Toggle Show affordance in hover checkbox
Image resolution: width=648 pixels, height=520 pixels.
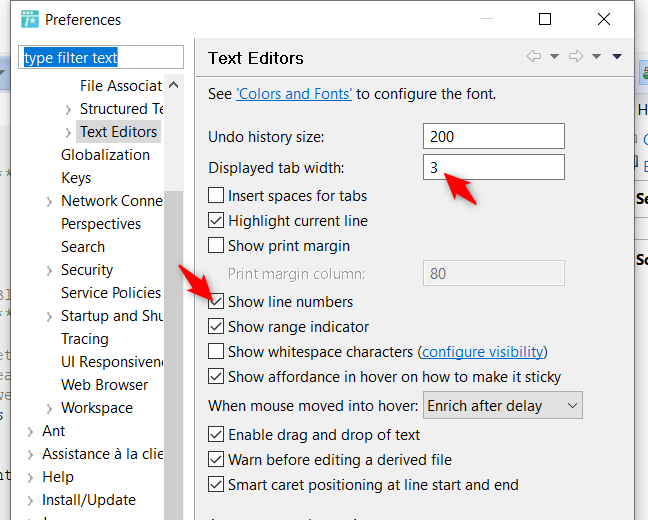[216, 377]
